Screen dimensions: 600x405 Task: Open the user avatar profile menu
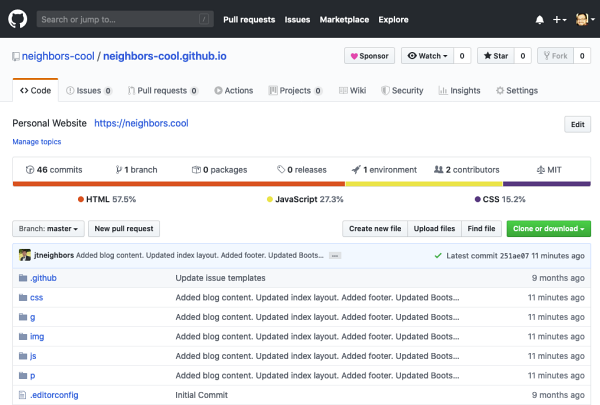coord(585,19)
